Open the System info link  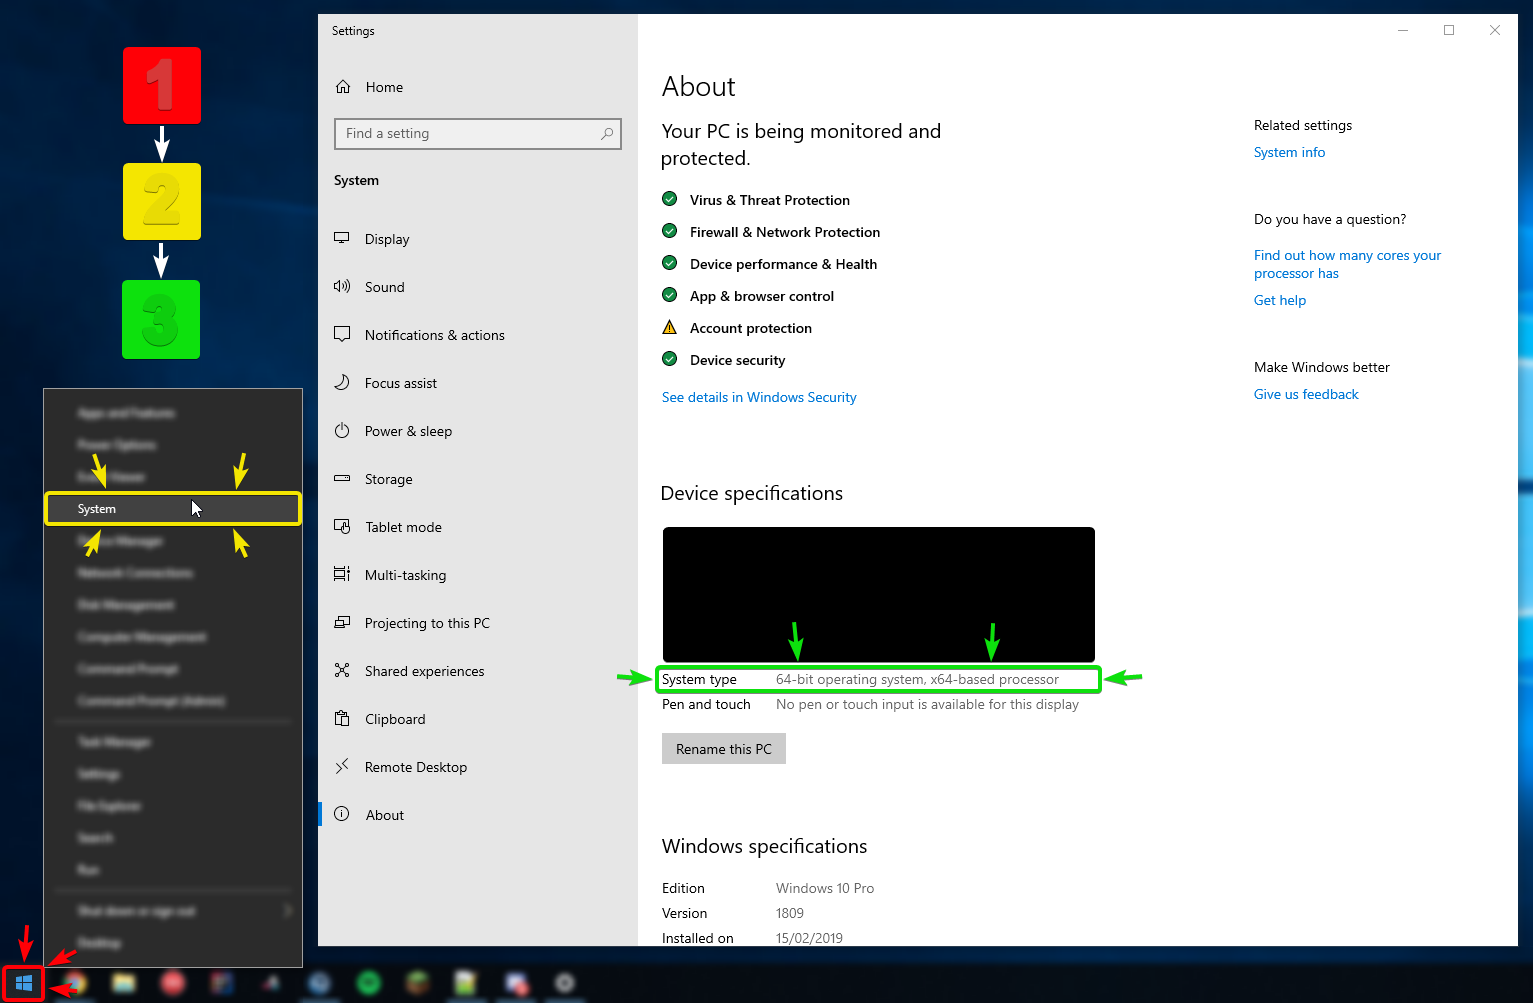[x=1289, y=152]
